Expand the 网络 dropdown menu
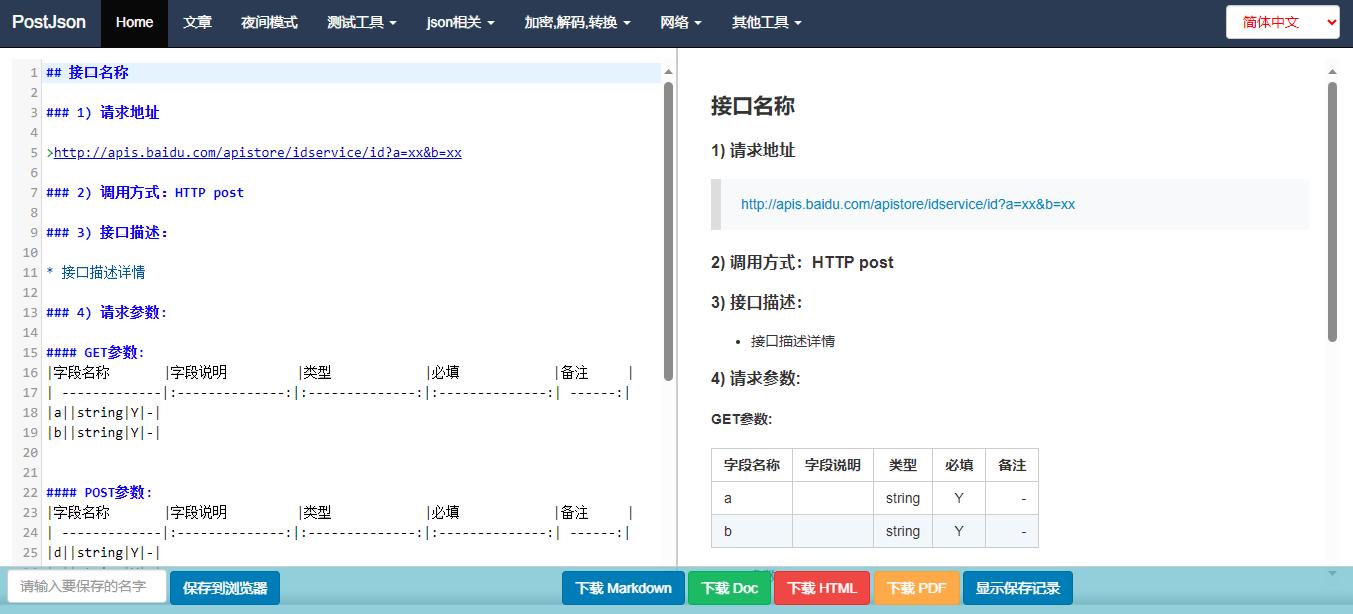 coord(681,21)
